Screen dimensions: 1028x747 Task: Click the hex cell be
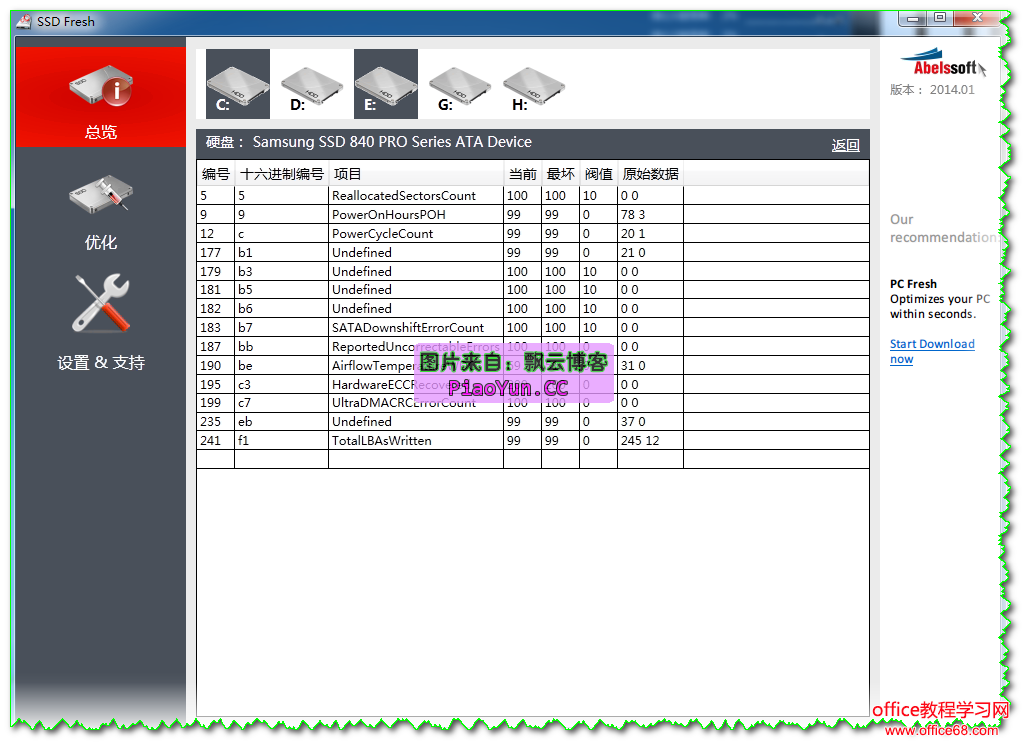[x=281, y=365]
